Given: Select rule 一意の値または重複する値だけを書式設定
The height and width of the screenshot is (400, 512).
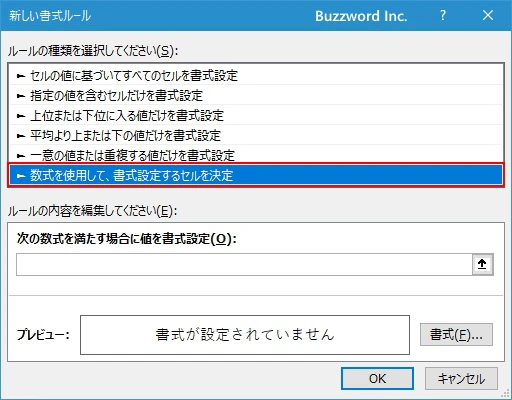Looking at the screenshot, I should pyautogui.click(x=256, y=155).
